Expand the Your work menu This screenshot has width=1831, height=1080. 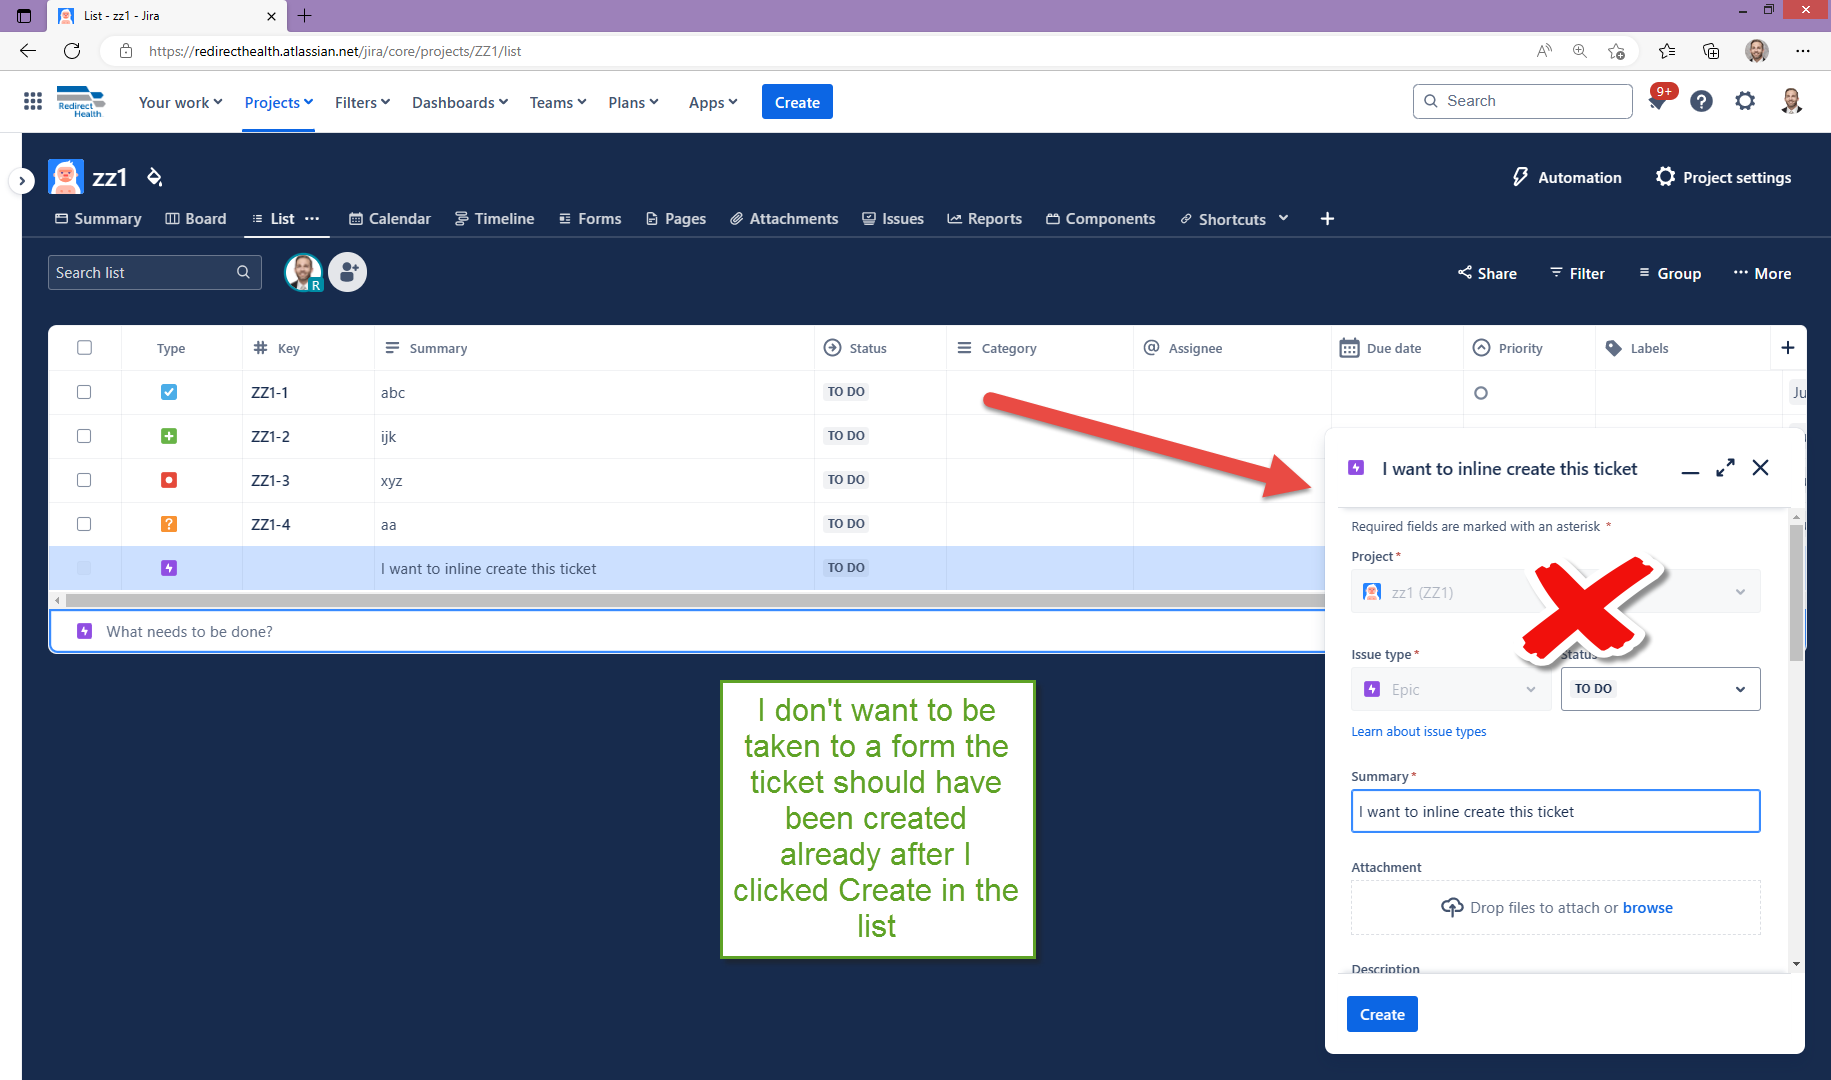tap(180, 102)
